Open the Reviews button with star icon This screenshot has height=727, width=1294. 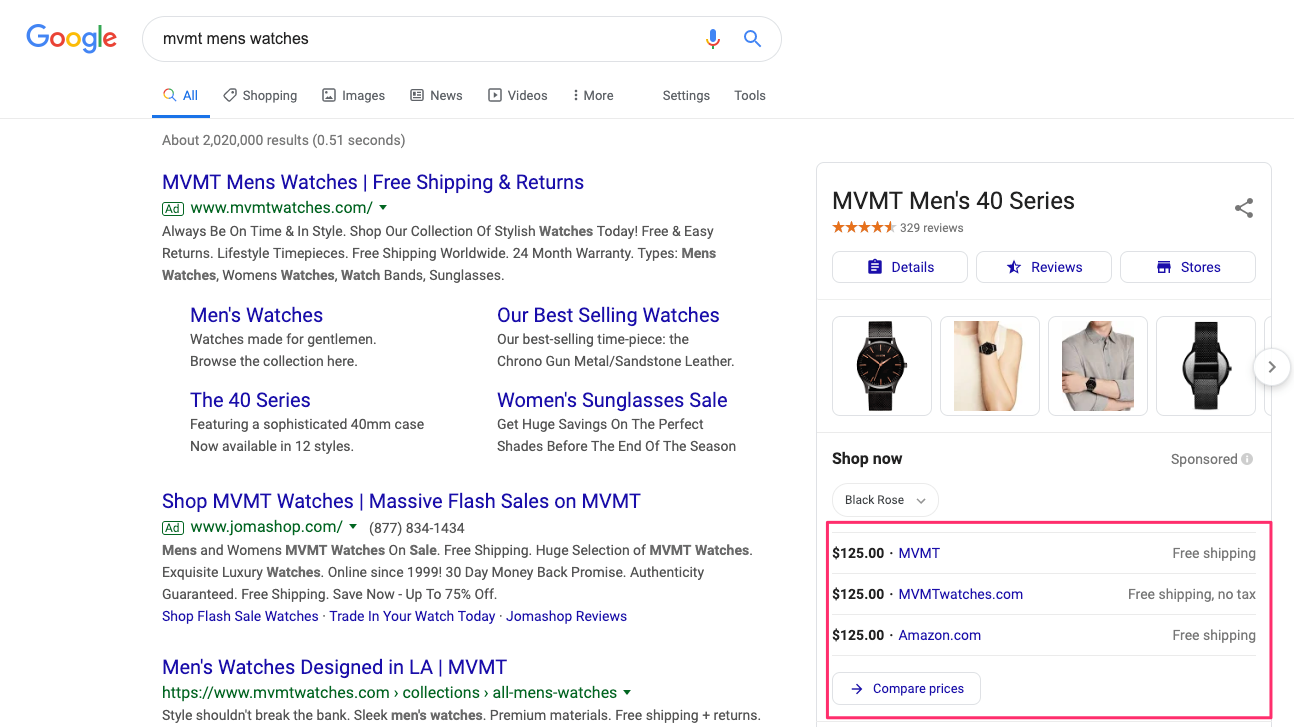tap(1044, 267)
